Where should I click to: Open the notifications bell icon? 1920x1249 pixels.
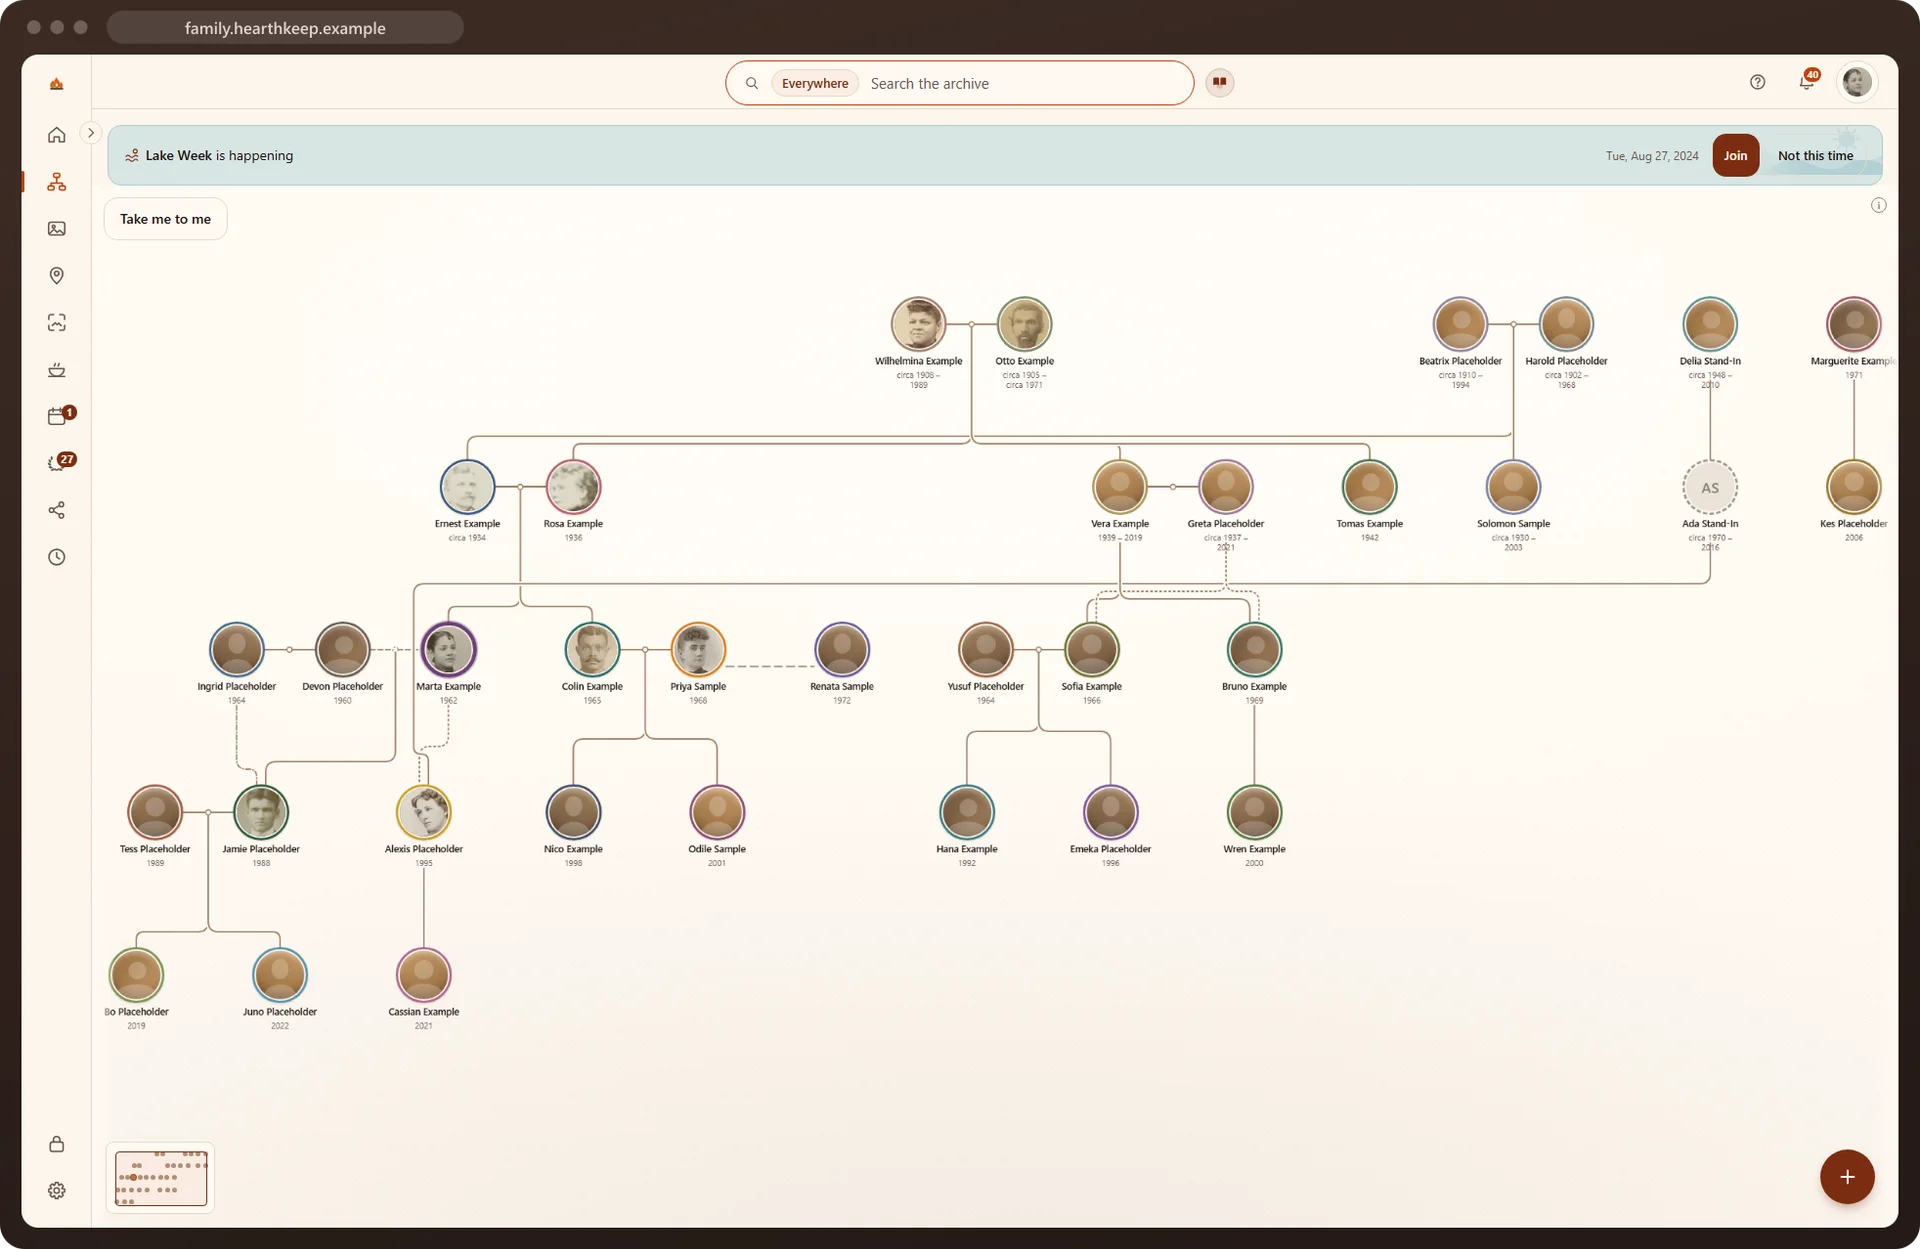[1806, 82]
